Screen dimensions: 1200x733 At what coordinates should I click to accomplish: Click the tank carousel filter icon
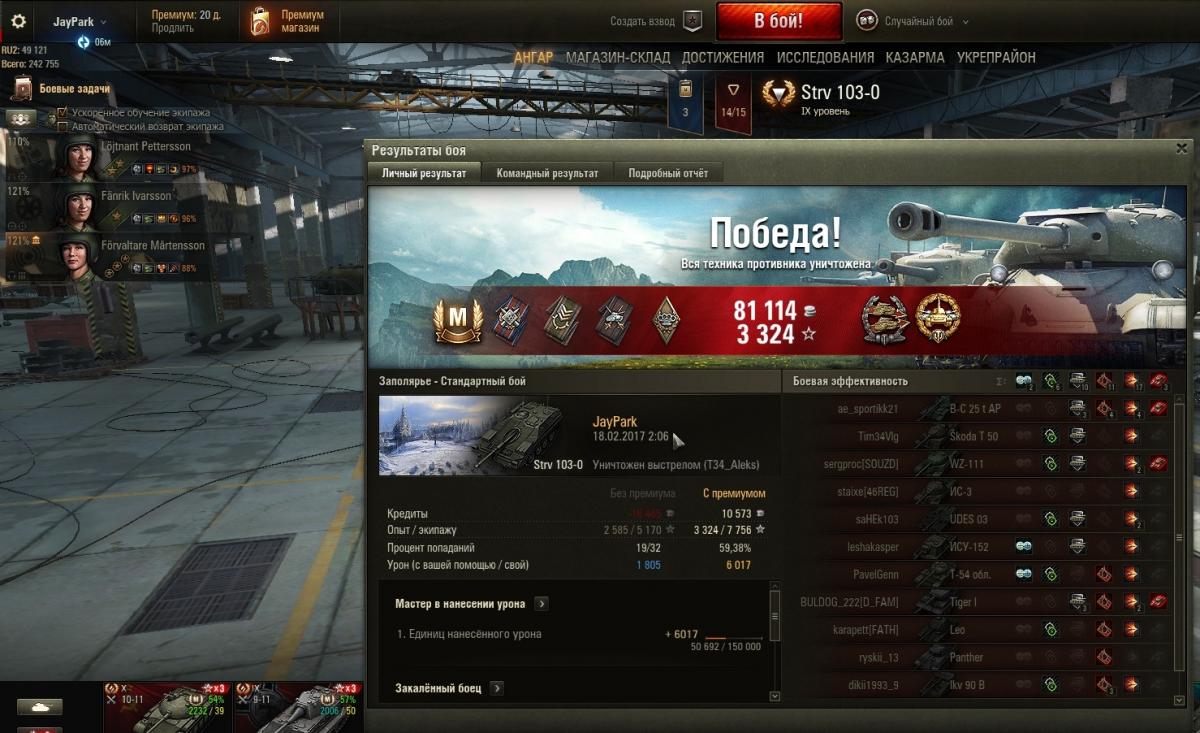coord(40,707)
